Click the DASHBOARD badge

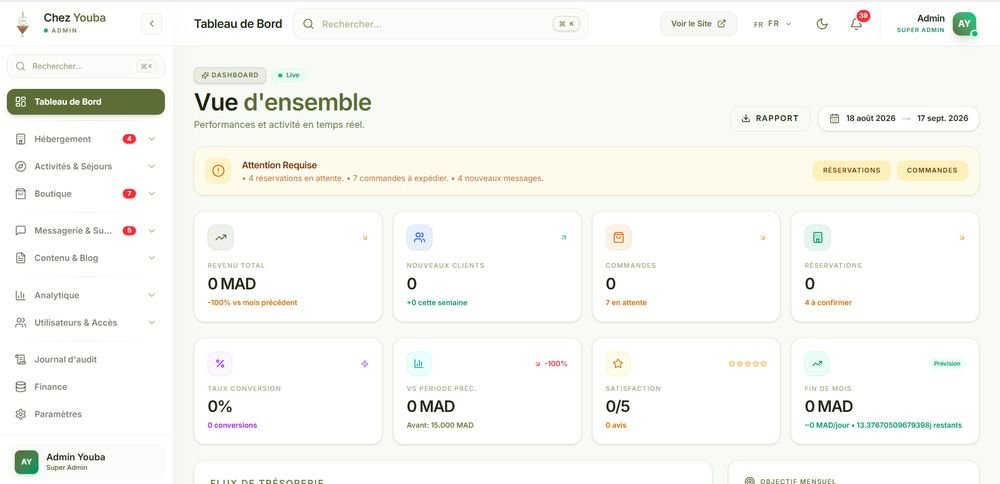pyautogui.click(x=230, y=75)
